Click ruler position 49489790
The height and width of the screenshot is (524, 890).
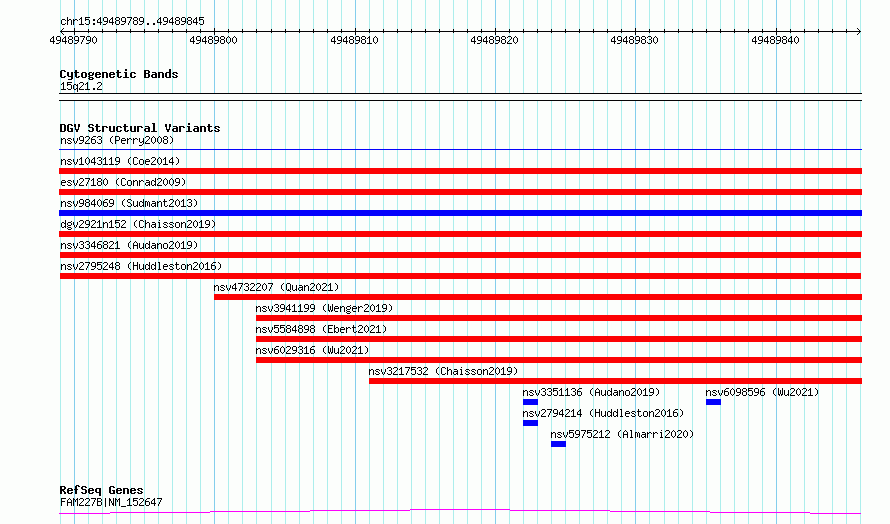(x=73, y=40)
